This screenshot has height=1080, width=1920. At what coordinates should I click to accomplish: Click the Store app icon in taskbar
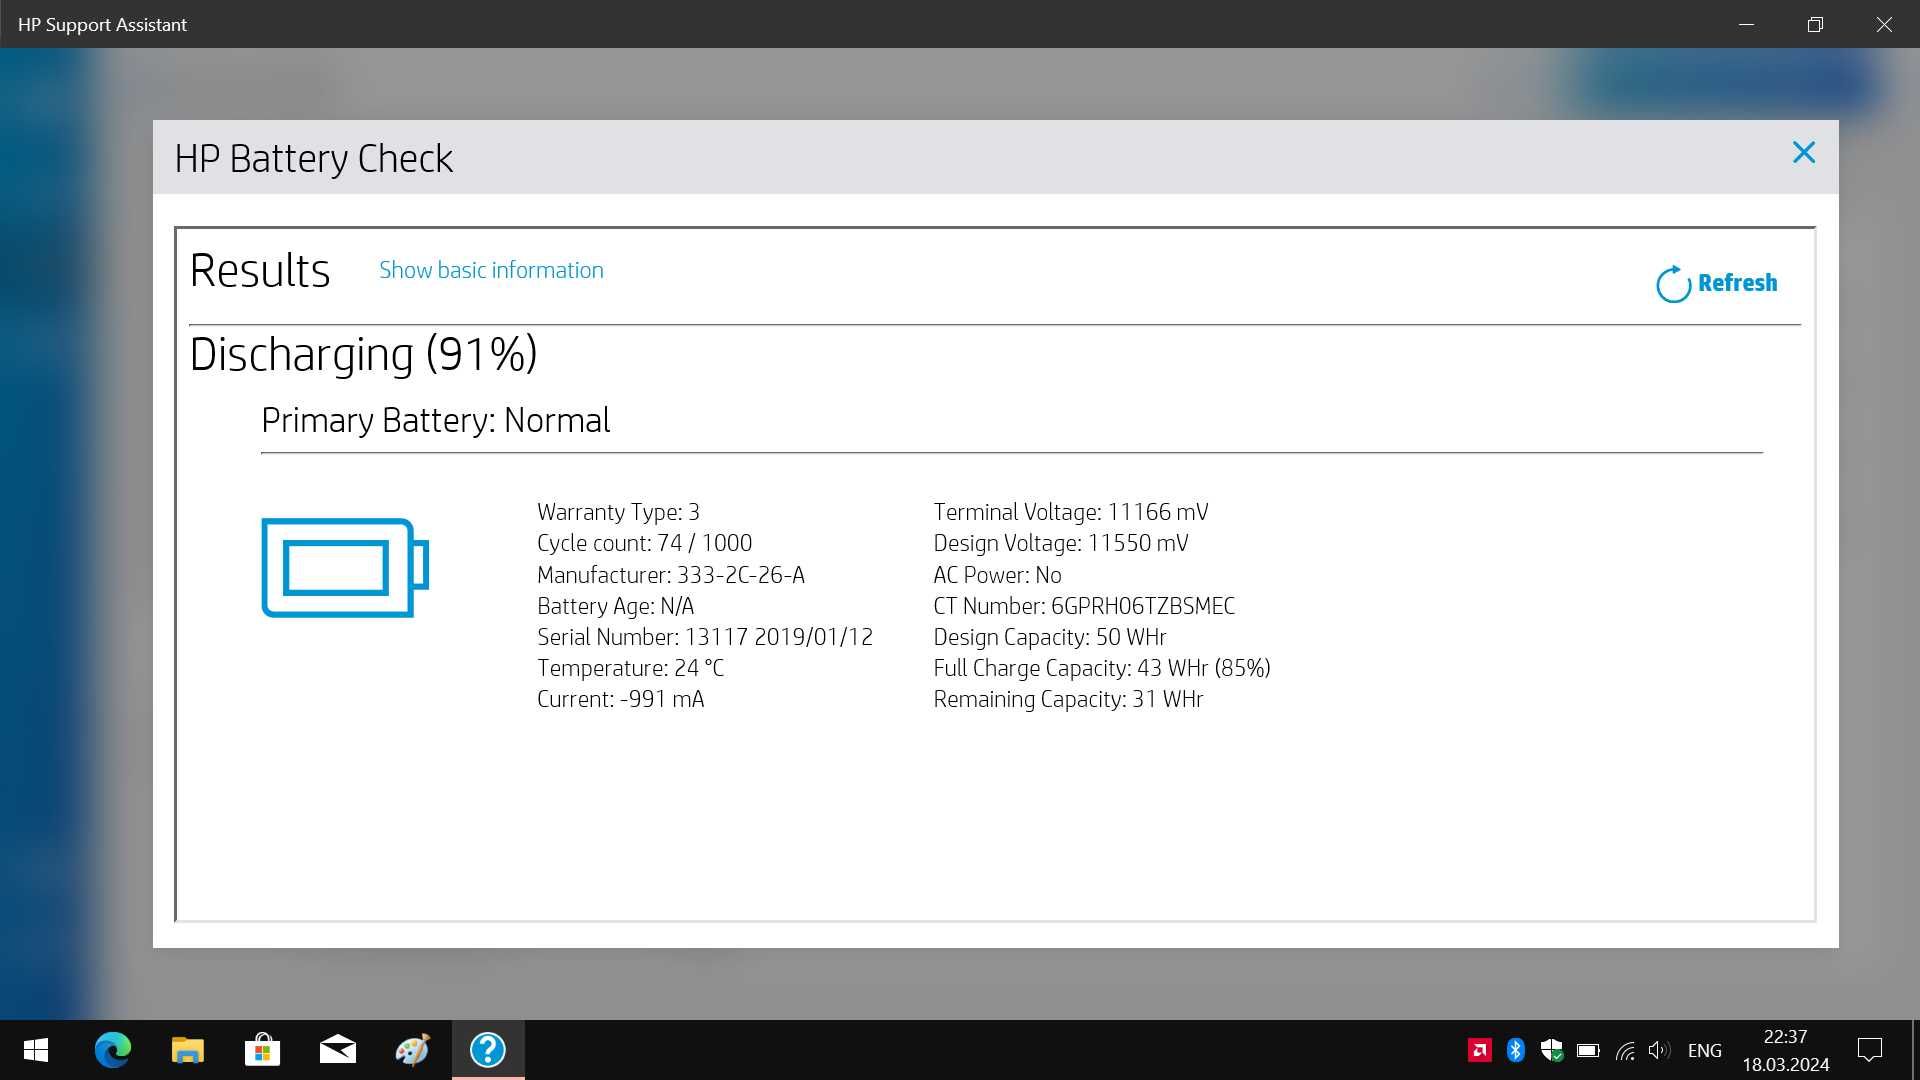click(x=261, y=1048)
